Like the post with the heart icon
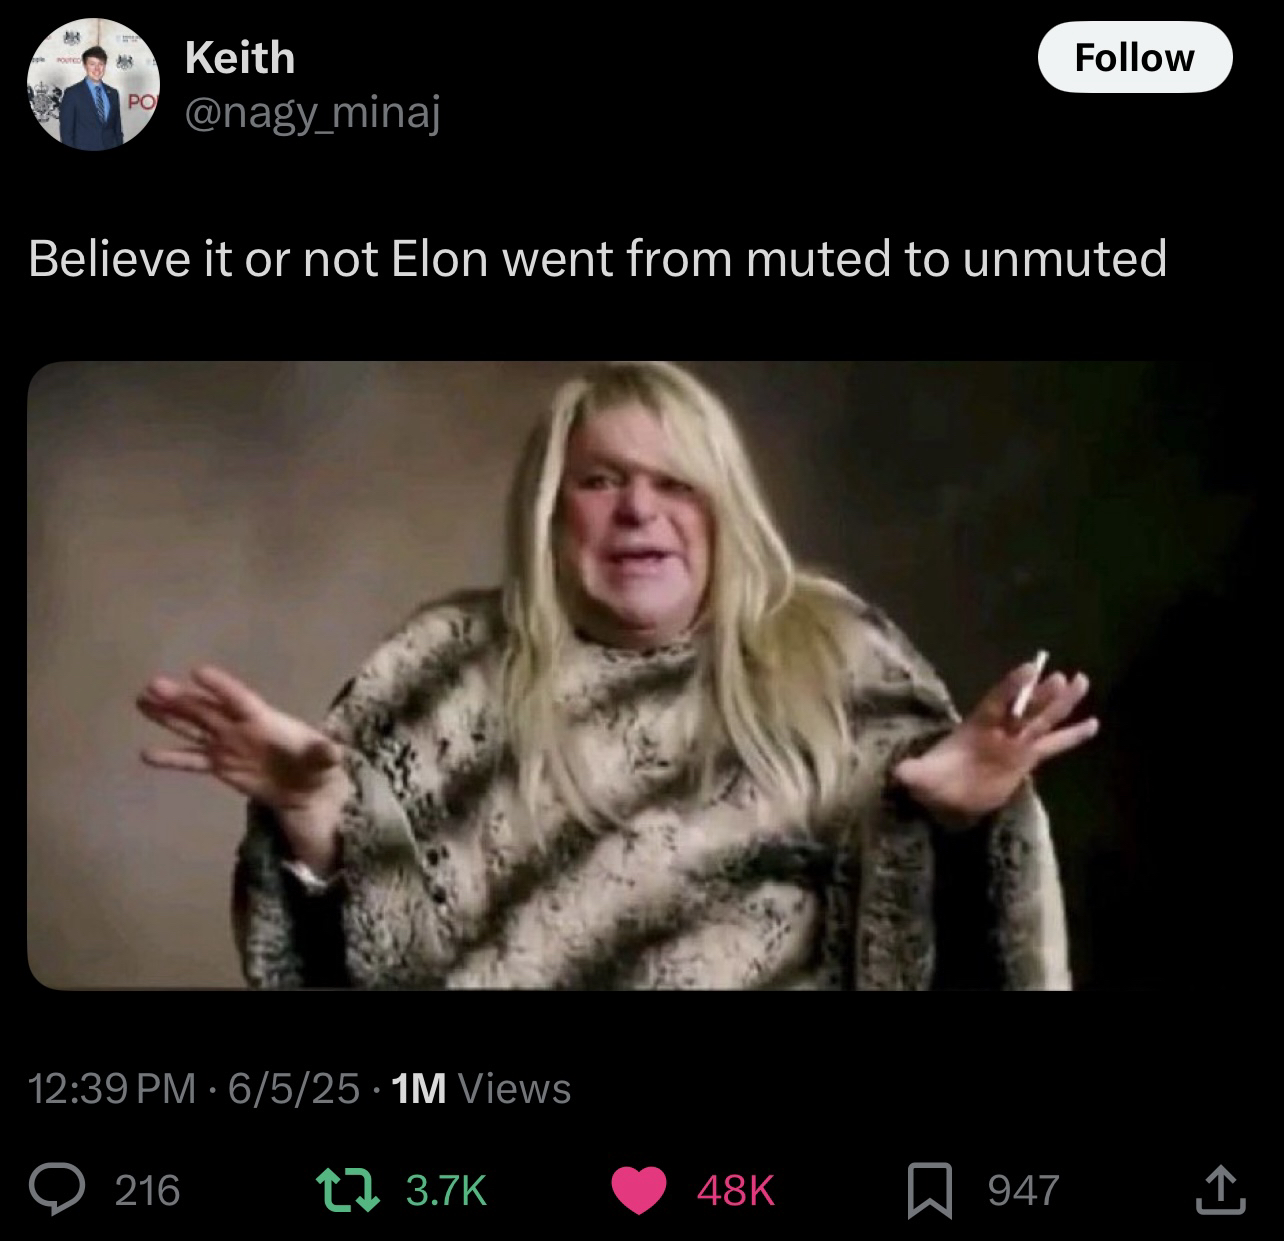 [x=639, y=1190]
